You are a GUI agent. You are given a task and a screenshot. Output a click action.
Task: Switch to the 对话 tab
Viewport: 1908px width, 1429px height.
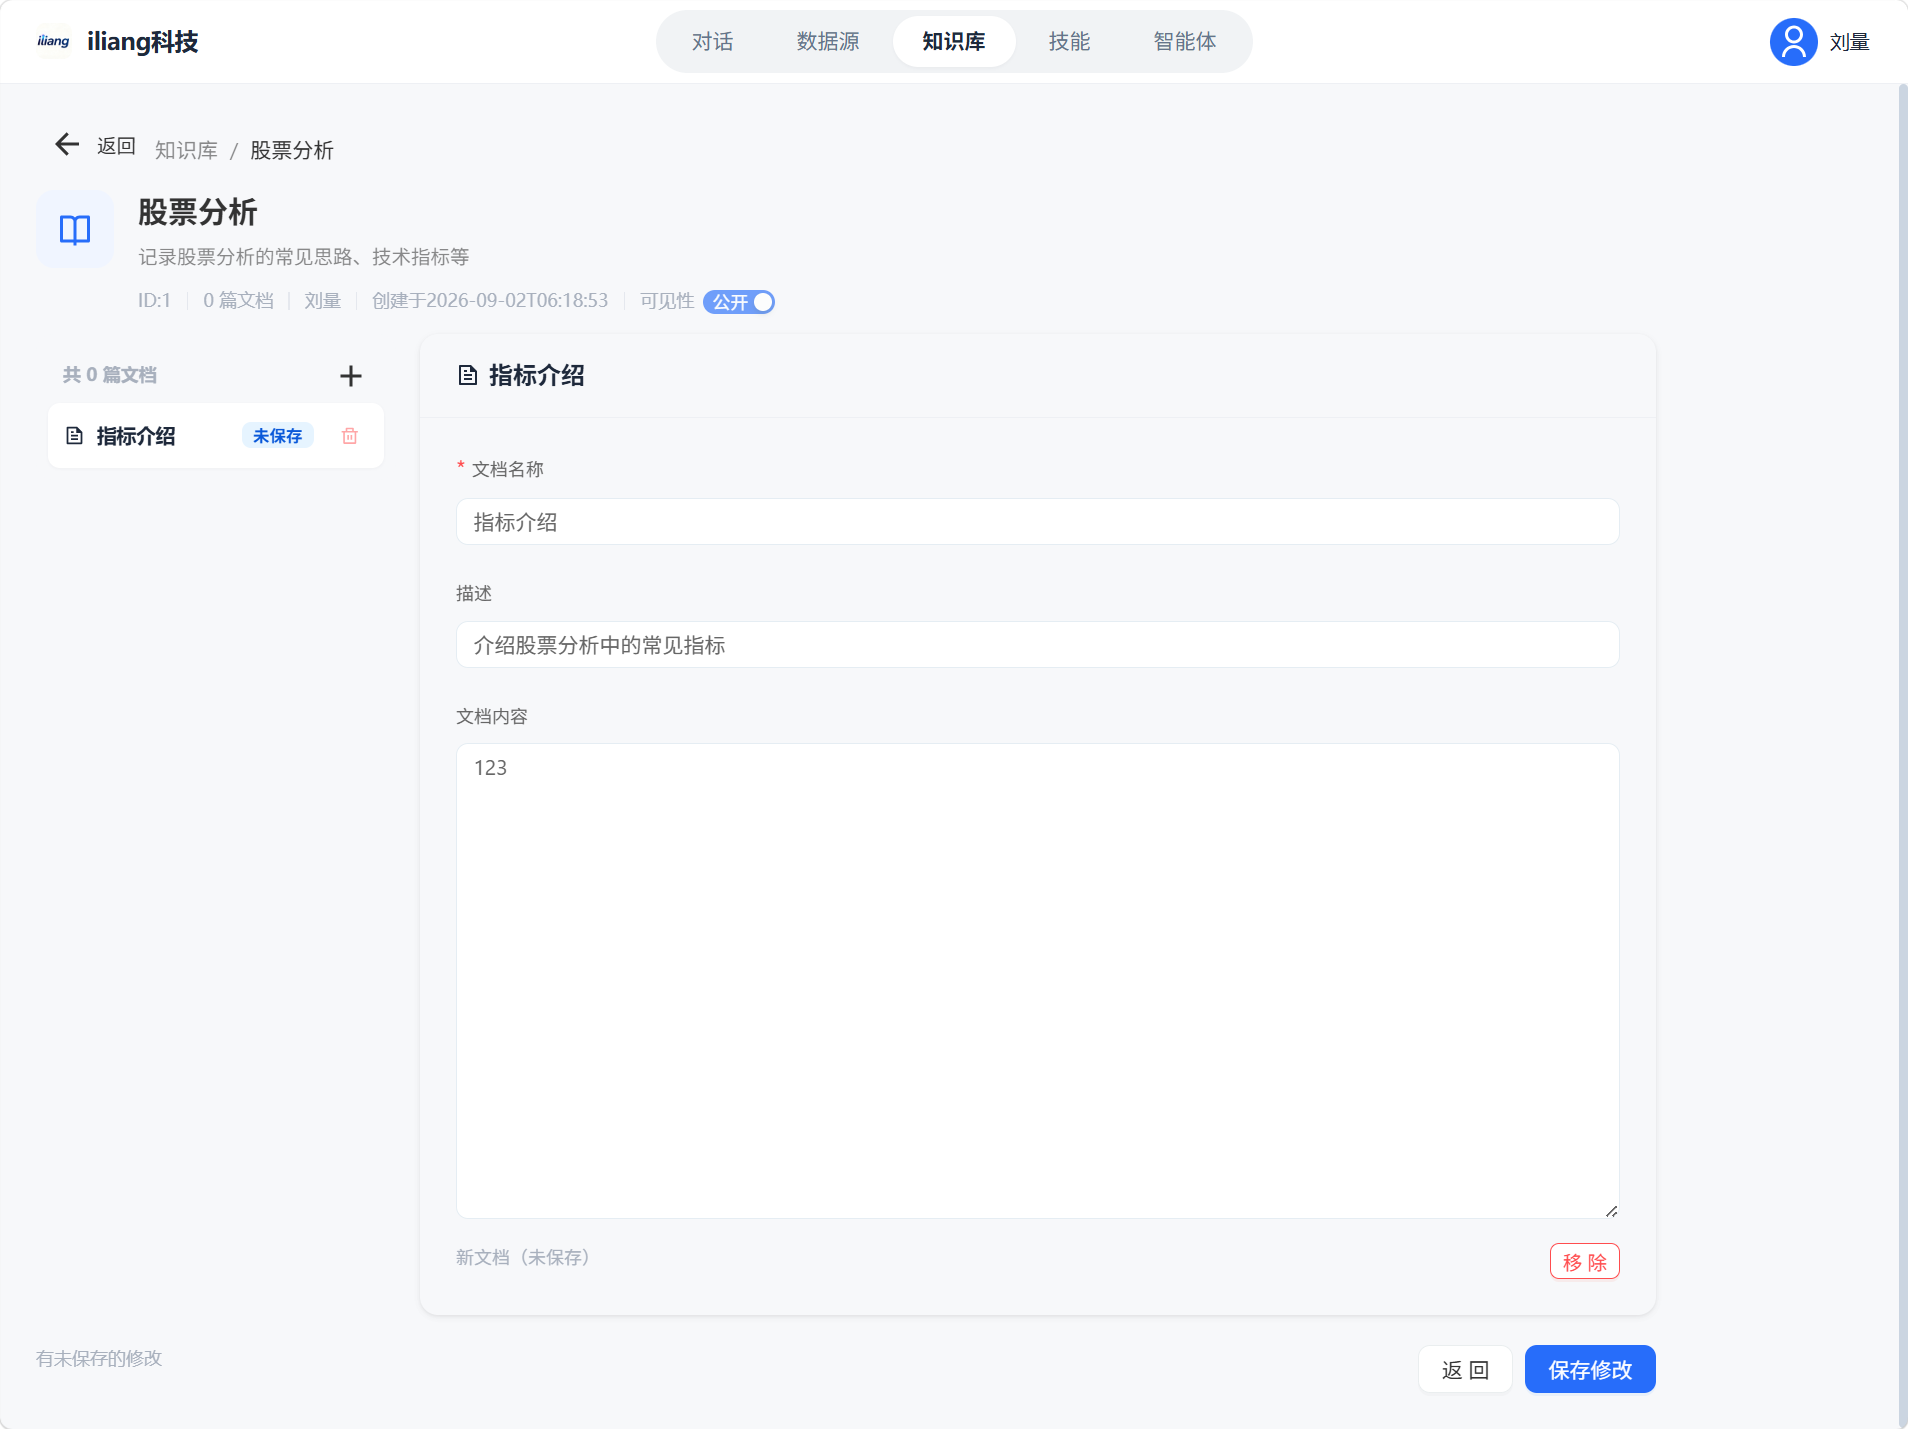click(x=712, y=42)
